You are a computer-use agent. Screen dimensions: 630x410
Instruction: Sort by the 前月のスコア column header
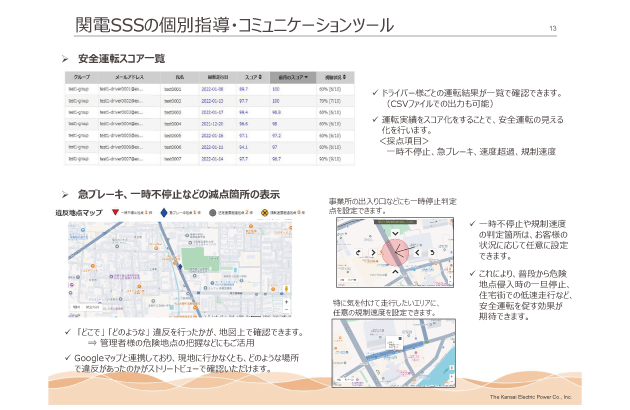pos(292,77)
